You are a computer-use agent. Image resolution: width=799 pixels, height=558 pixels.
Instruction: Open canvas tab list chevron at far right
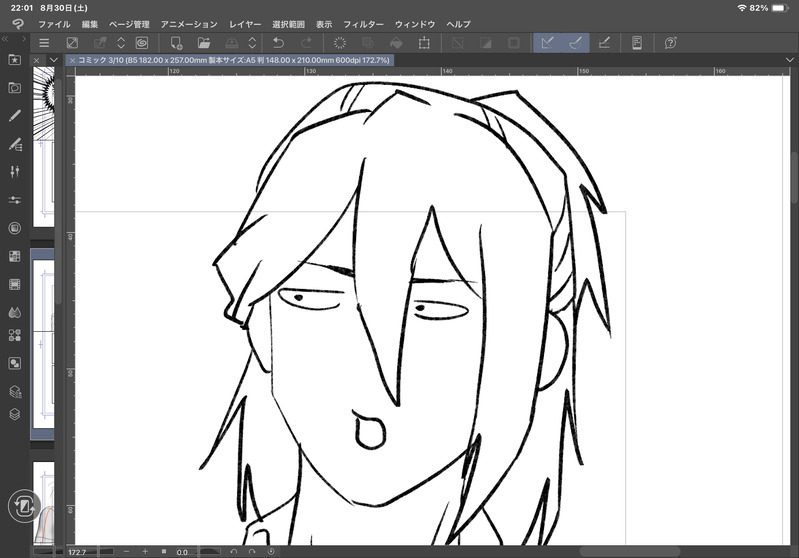click(x=790, y=60)
